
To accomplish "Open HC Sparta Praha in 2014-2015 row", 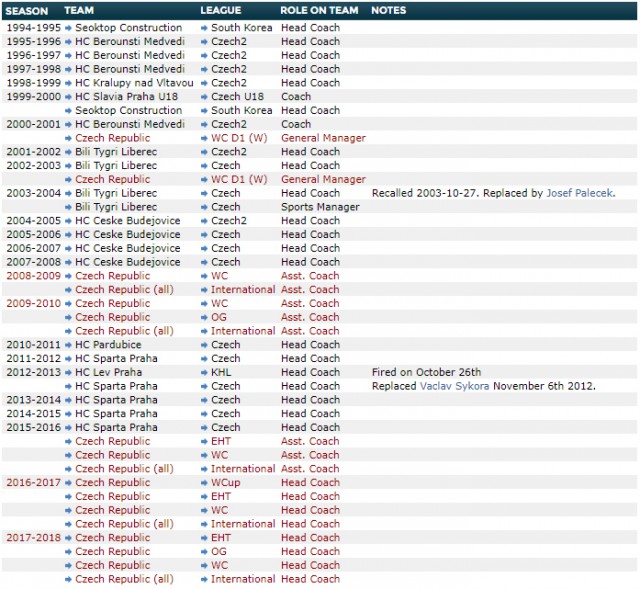I will pyautogui.click(x=116, y=413).
